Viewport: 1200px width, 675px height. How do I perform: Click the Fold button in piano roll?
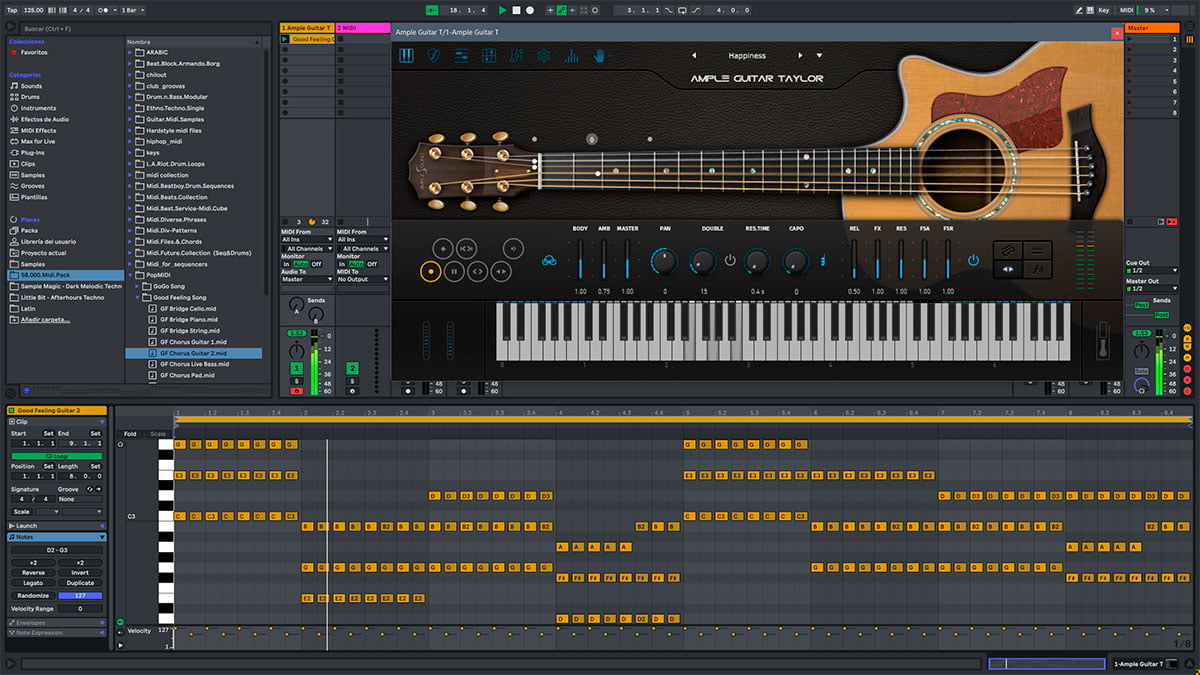(130, 434)
